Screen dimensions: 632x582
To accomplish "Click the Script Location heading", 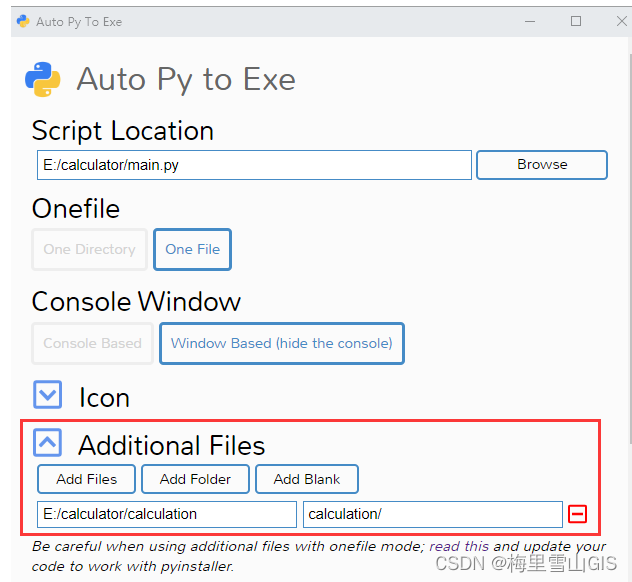I will click(x=123, y=131).
